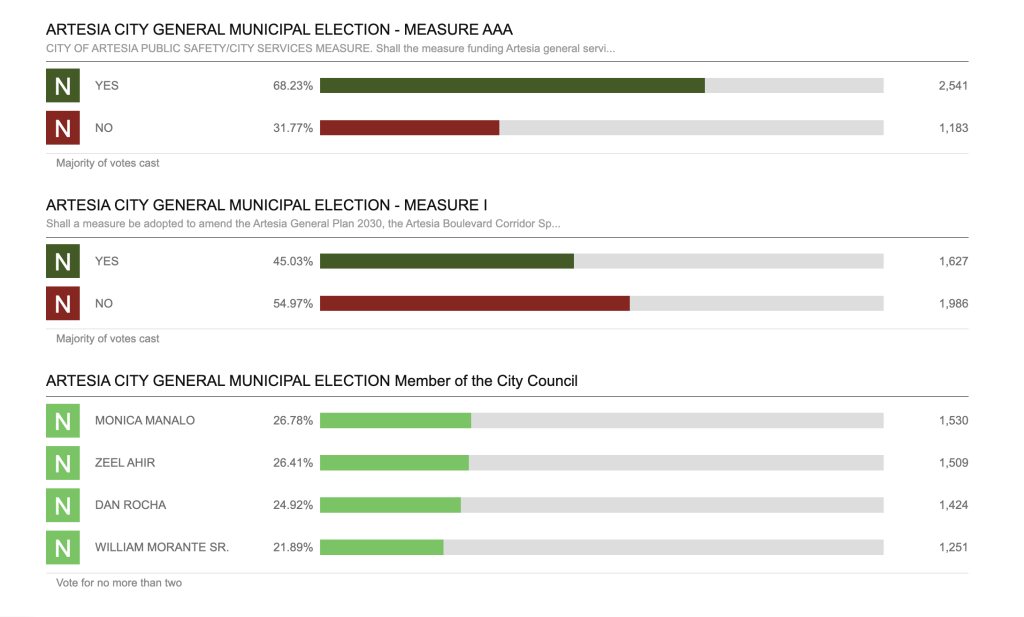Open the Measure AAA election heading
Image resolution: width=1024 pixels, height=617 pixels.
pyautogui.click(x=279, y=30)
